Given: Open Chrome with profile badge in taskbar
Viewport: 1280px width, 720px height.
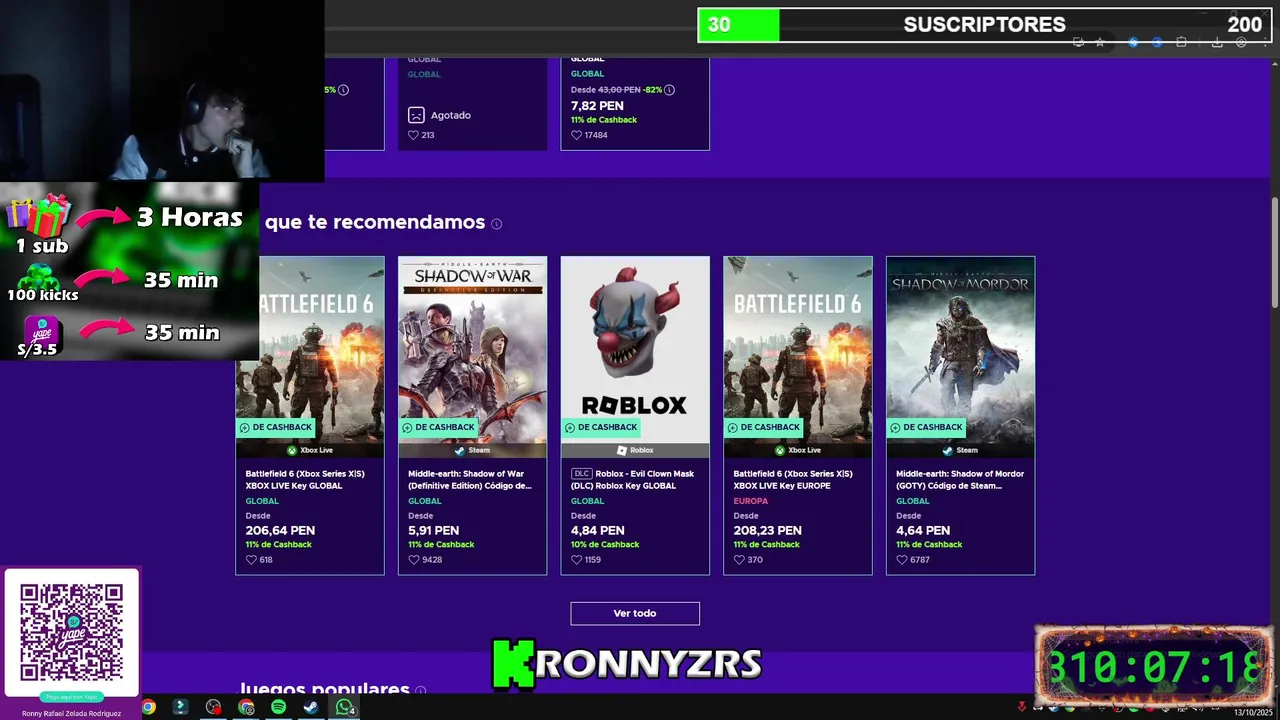Looking at the screenshot, I should pos(246,707).
